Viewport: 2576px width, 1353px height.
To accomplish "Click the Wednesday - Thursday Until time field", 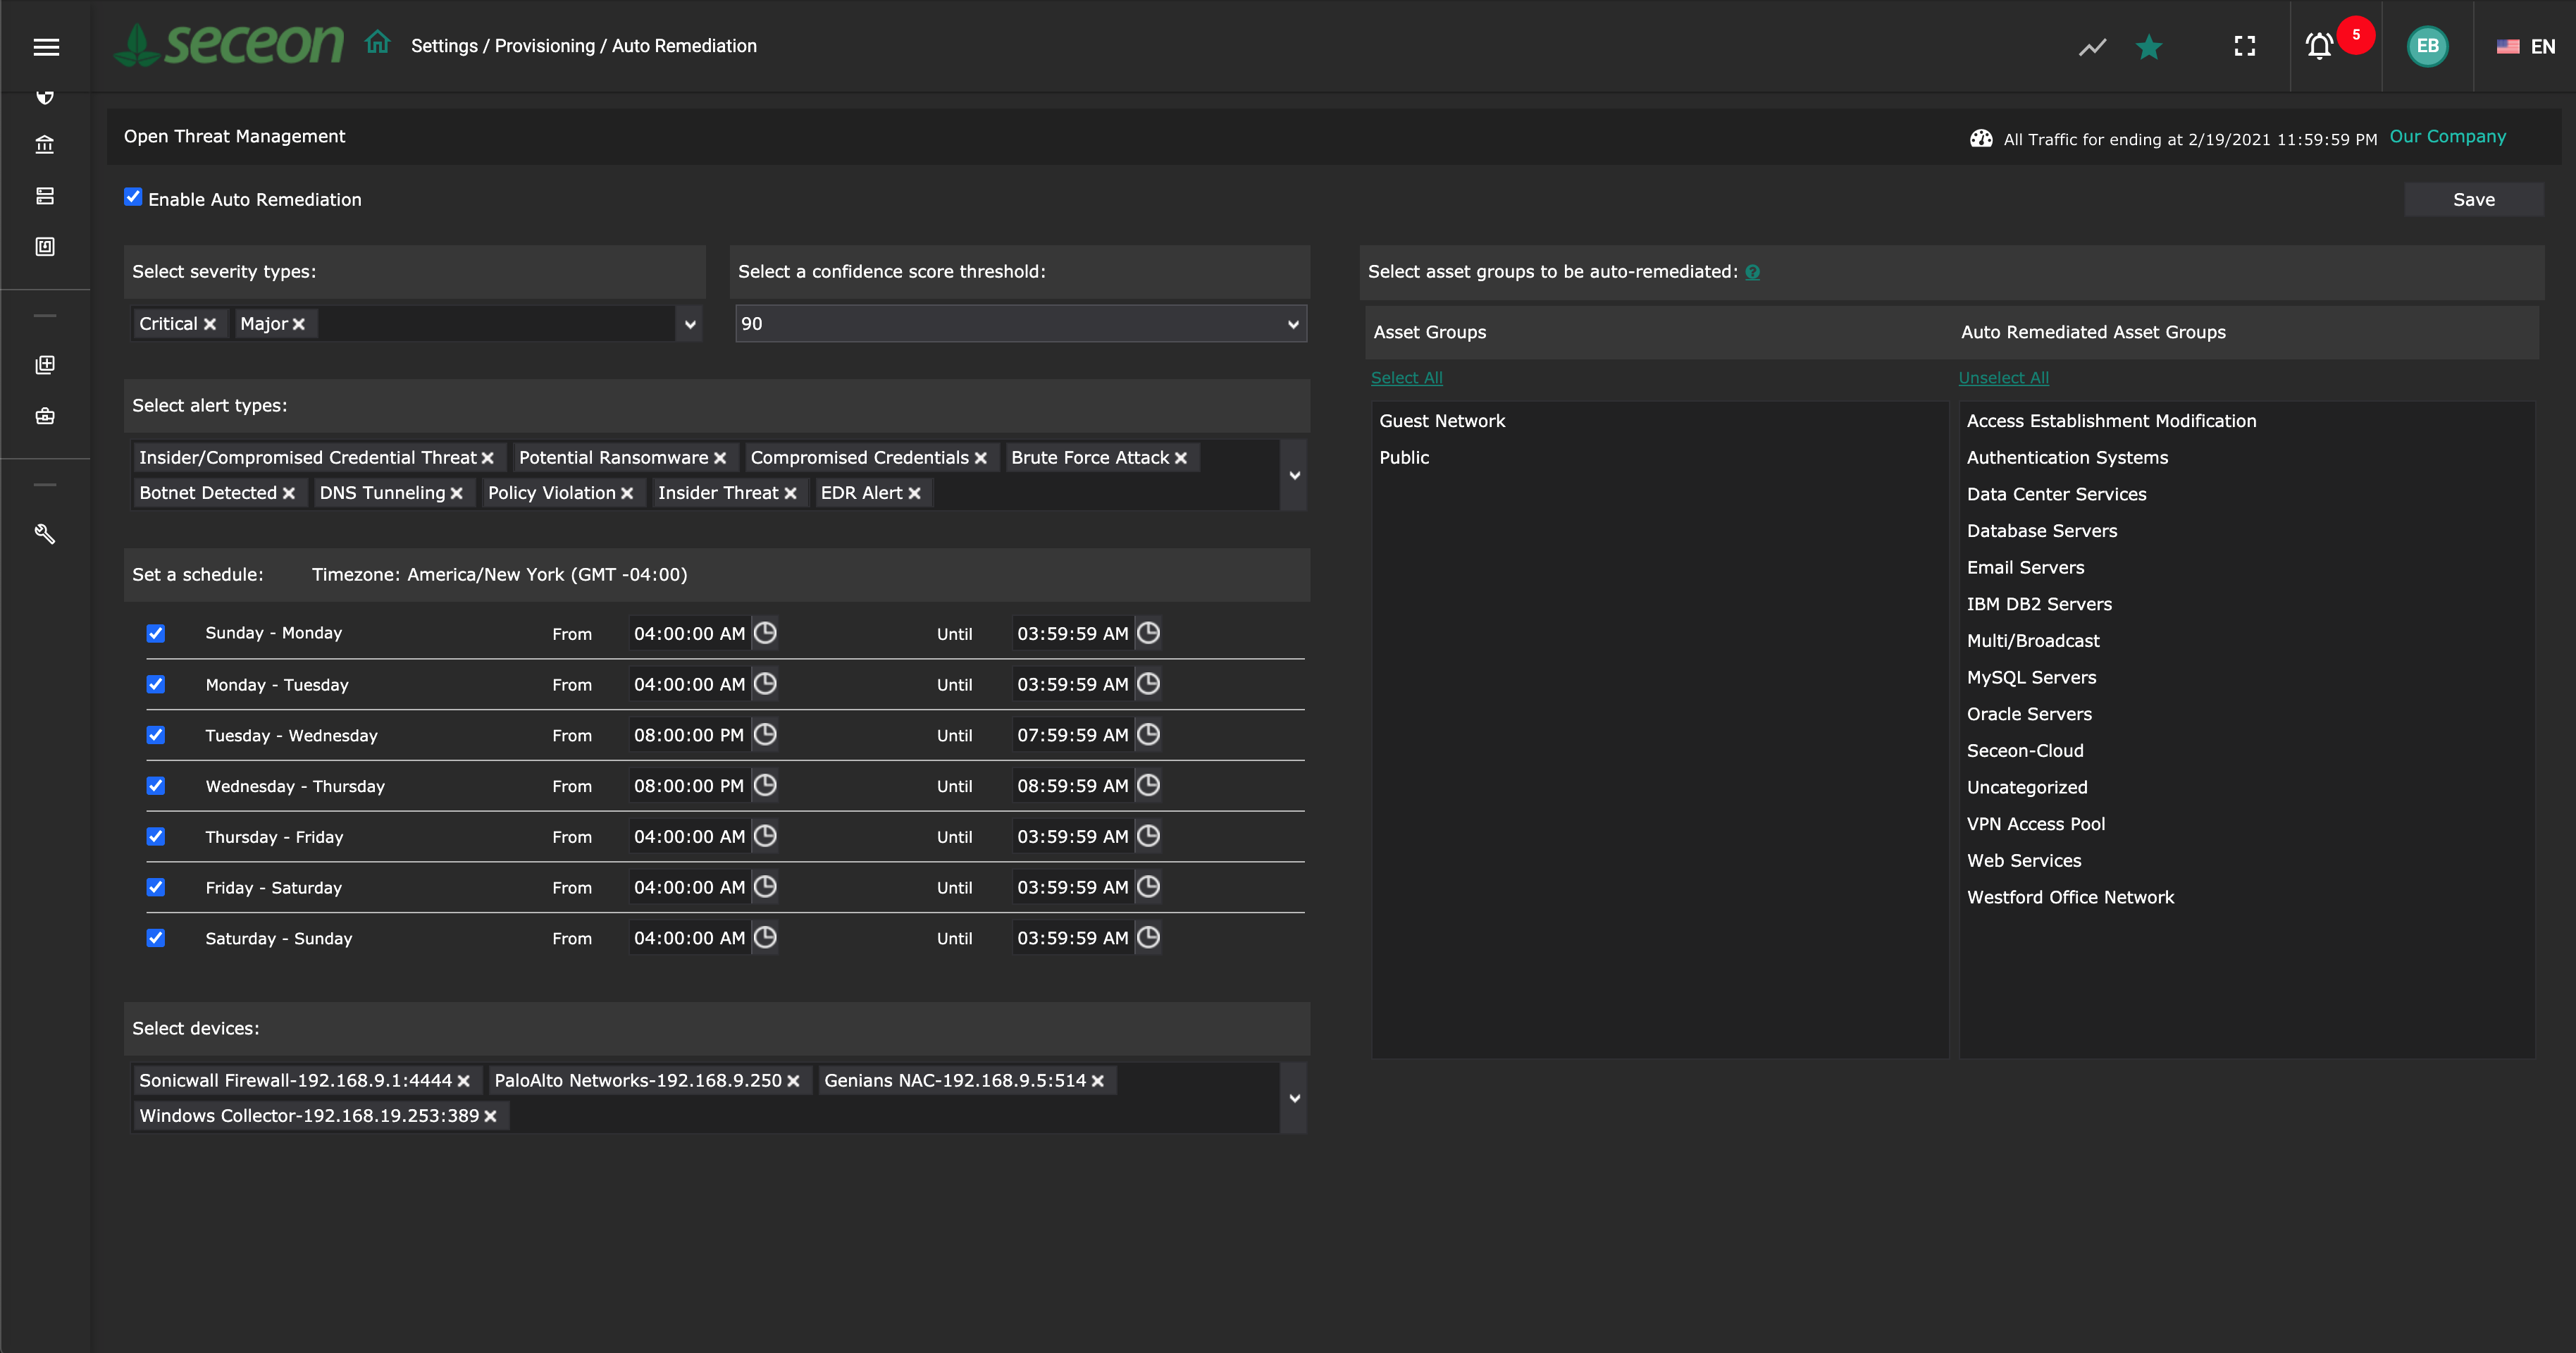I will coord(1072,786).
